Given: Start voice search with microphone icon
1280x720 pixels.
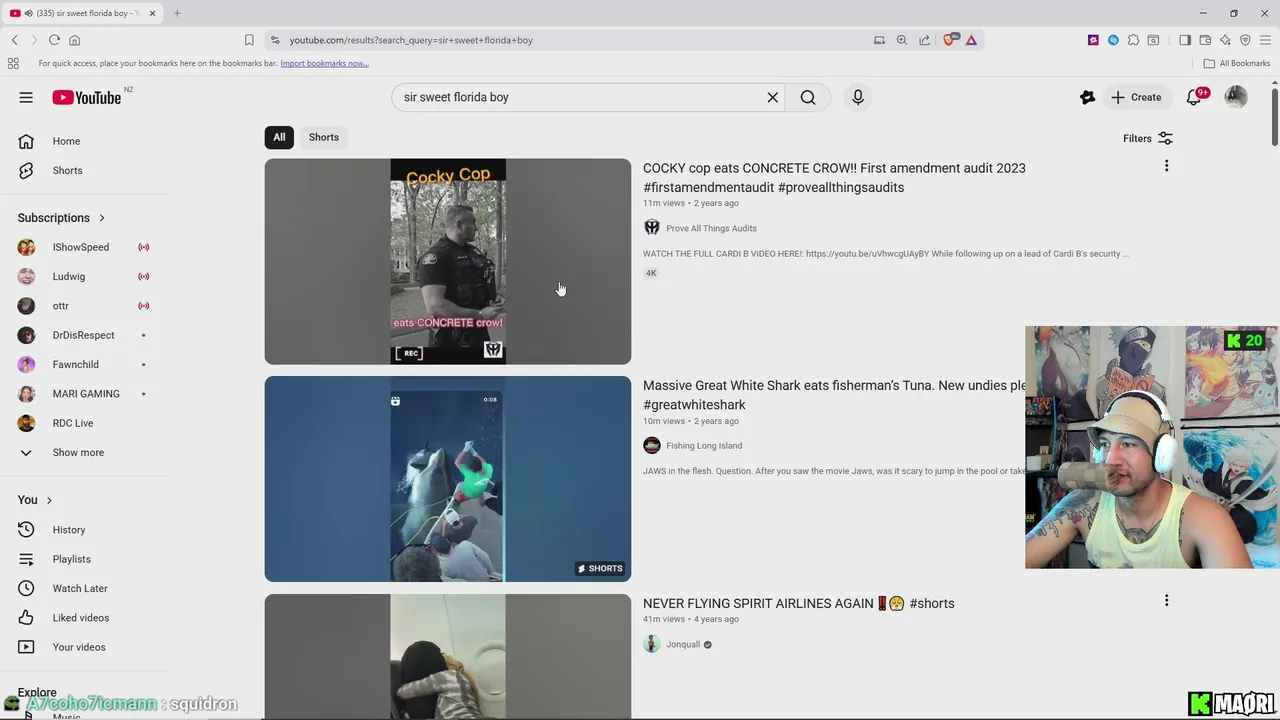Looking at the screenshot, I should pos(857,97).
